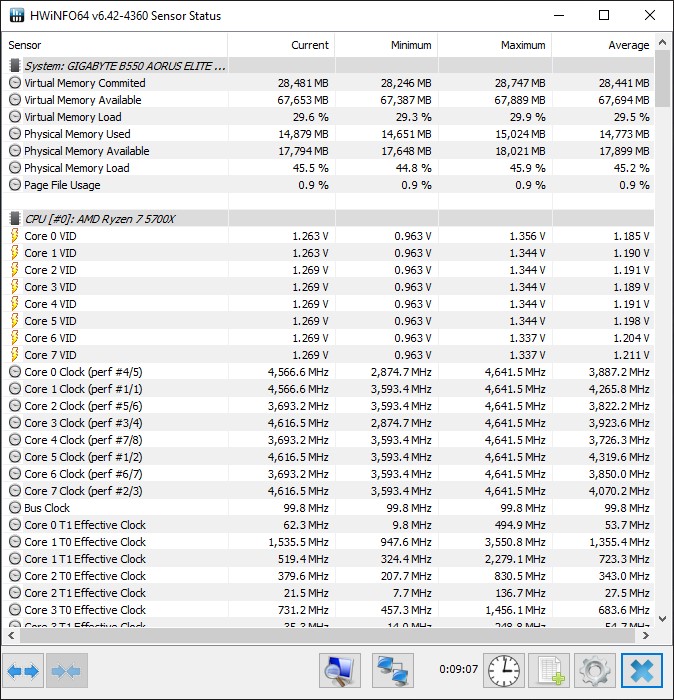Click the lightning icon beside Core 5 VID
The image size is (674, 700).
click(15, 321)
